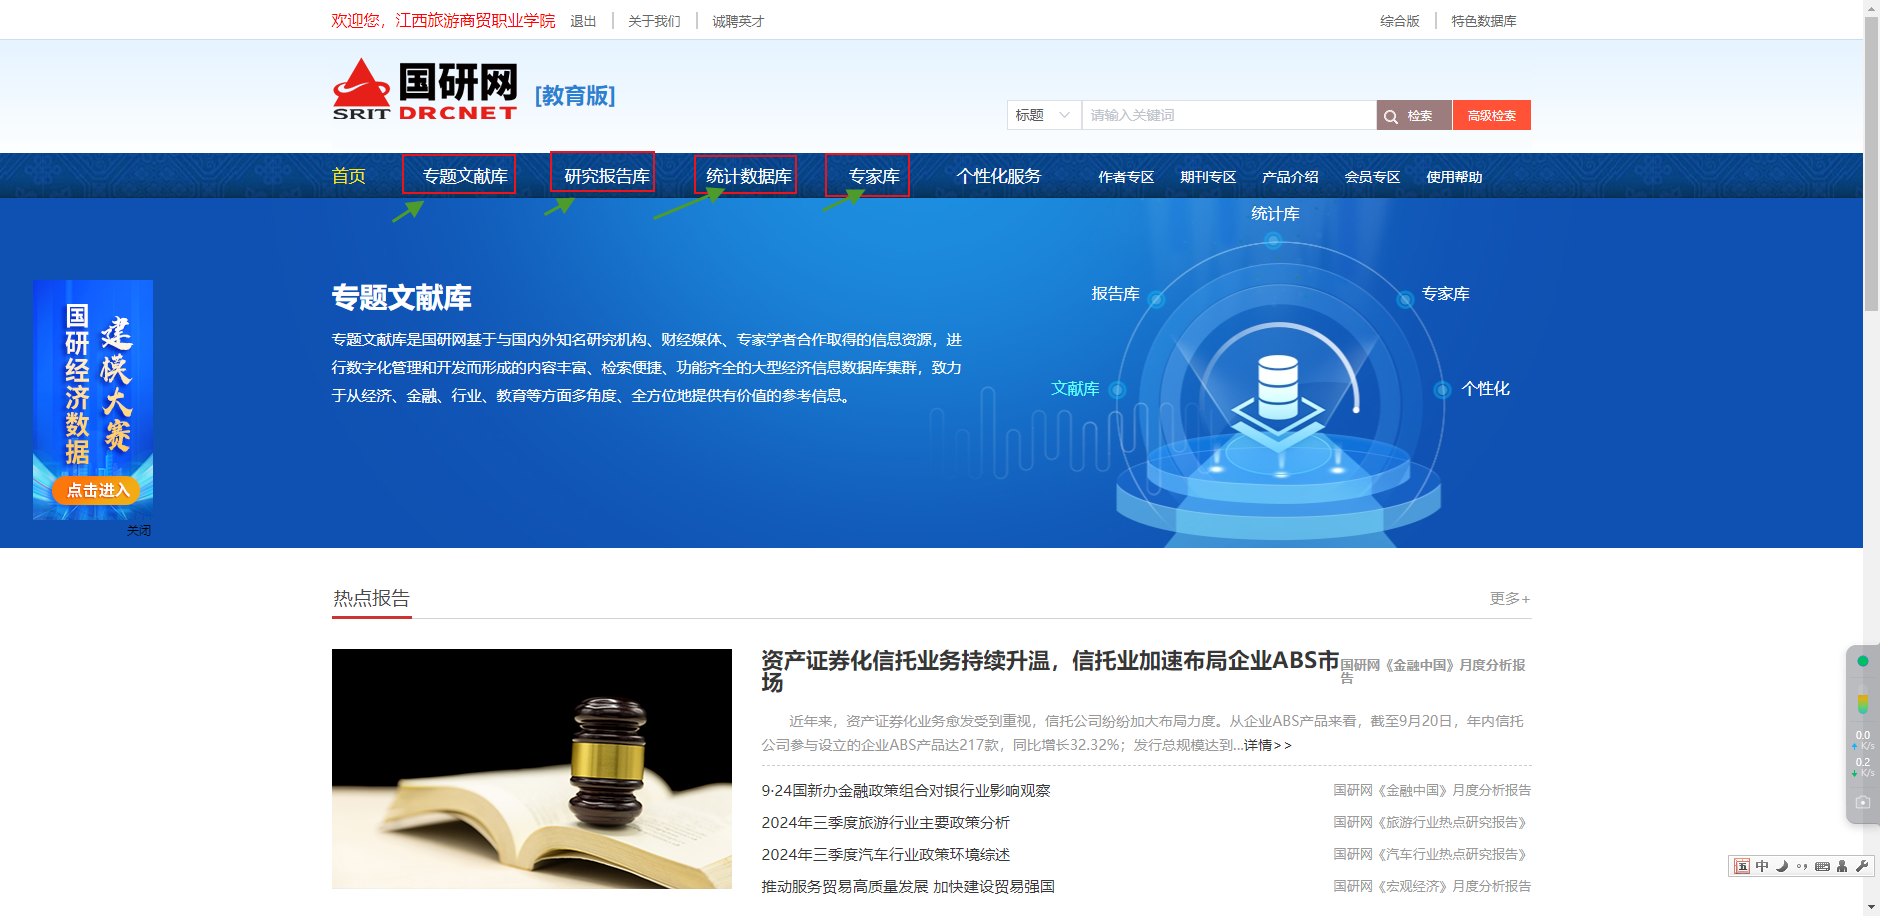Open the 专家库 navigation menu item

(874, 177)
